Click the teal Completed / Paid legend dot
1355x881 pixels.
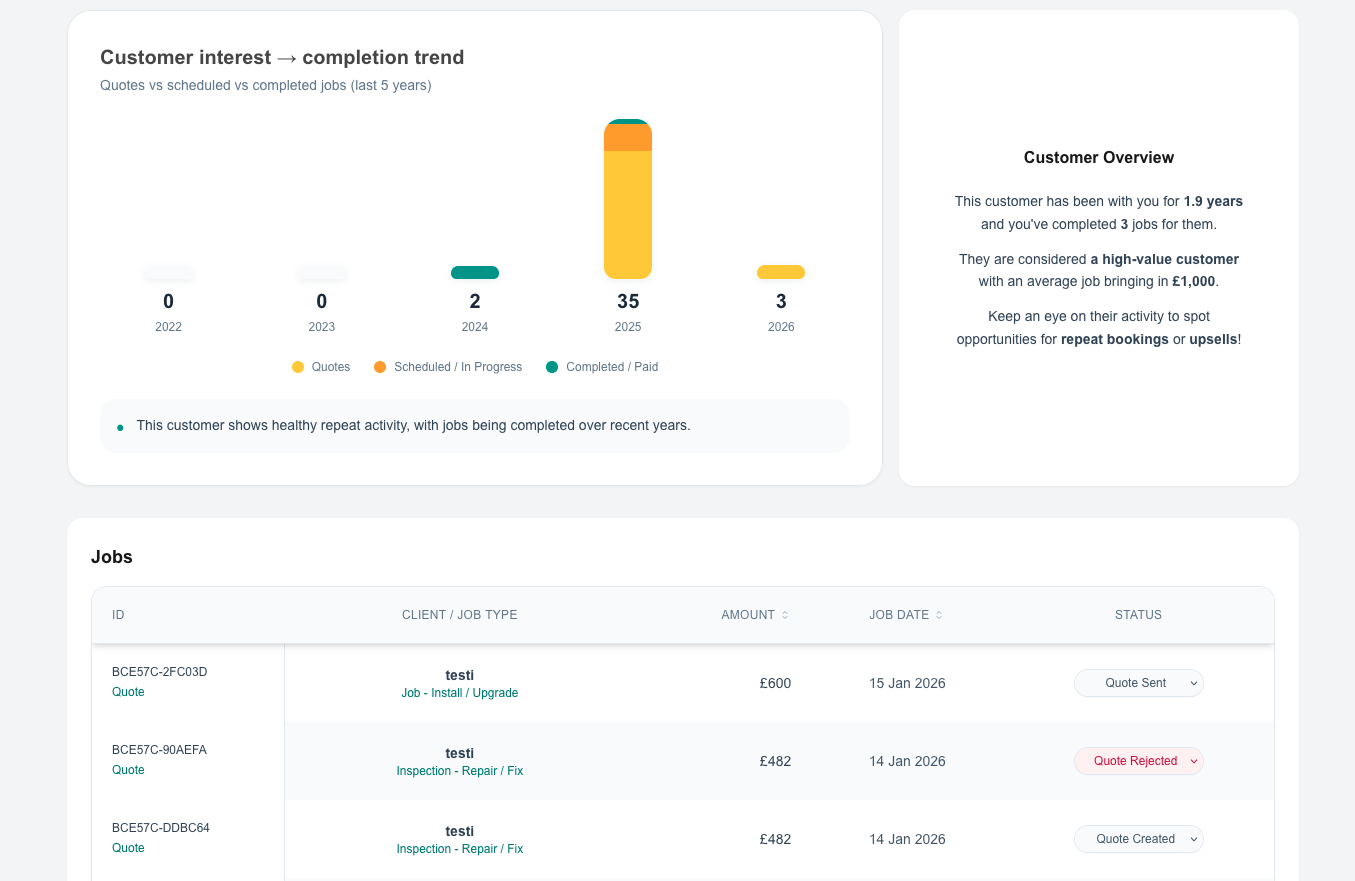click(x=551, y=367)
